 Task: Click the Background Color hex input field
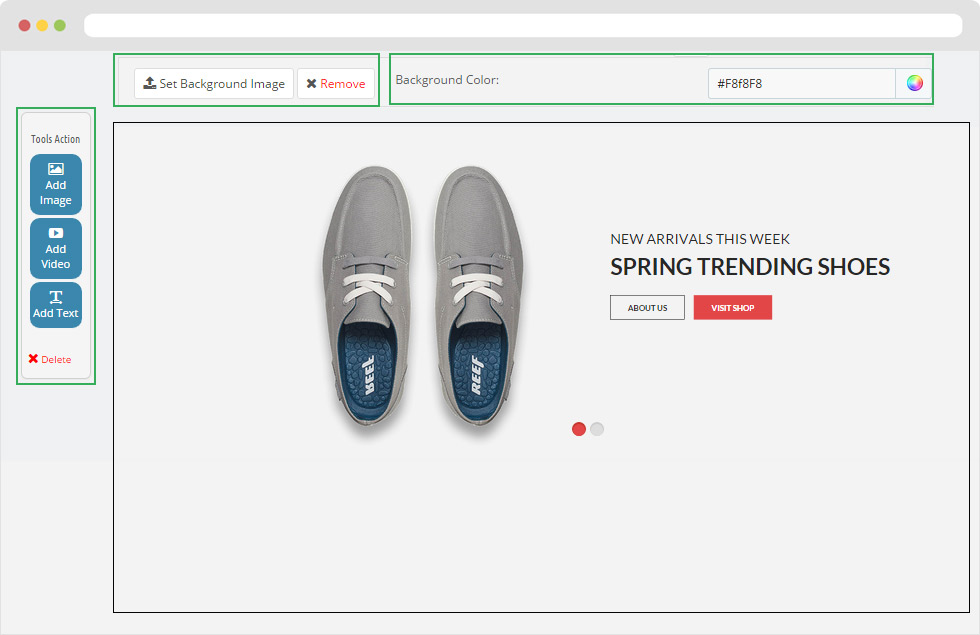click(802, 83)
